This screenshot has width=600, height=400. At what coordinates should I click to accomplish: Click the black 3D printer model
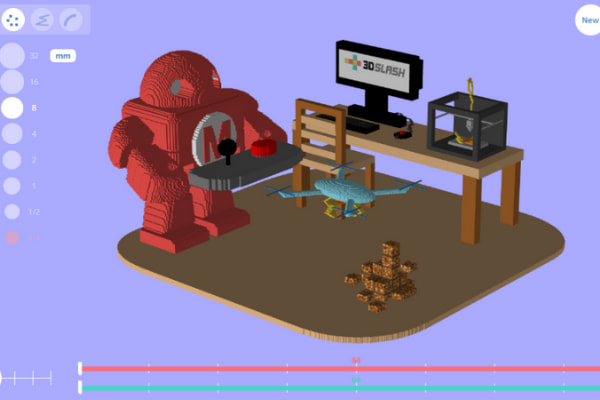[468, 124]
